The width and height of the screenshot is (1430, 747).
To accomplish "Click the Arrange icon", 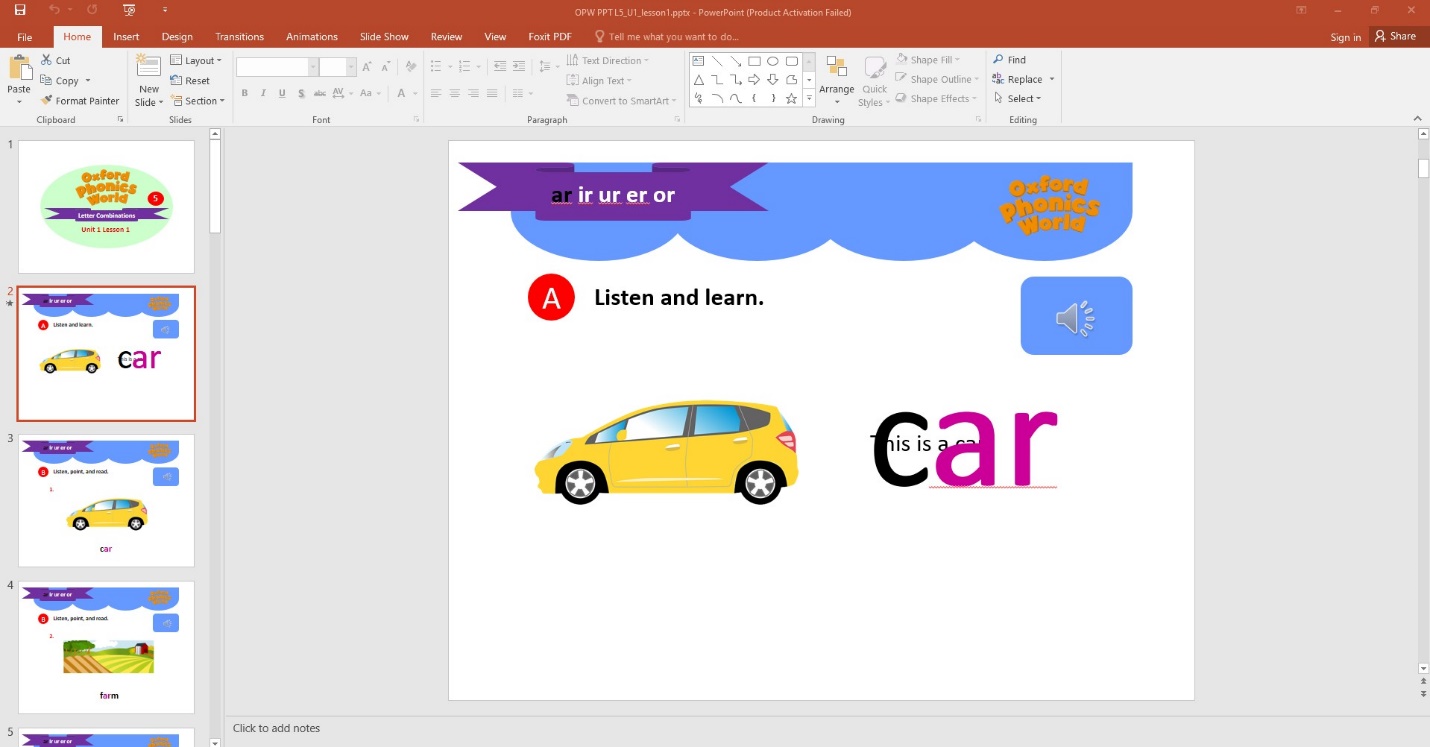I will pos(836,68).
